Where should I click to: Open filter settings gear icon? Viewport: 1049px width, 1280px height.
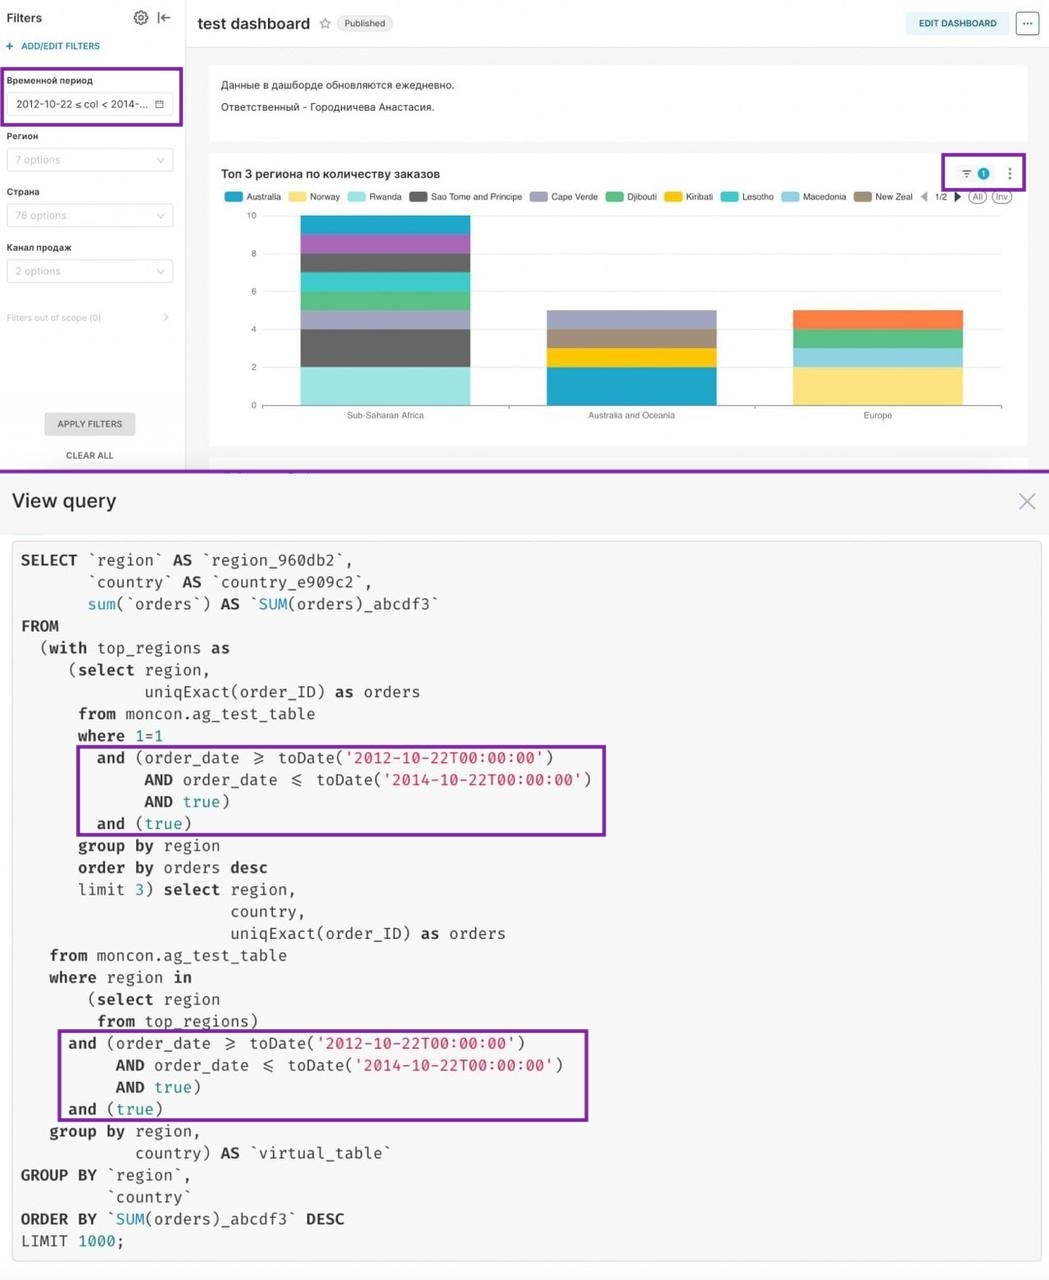pyautogui.click(x=141, y=18)
